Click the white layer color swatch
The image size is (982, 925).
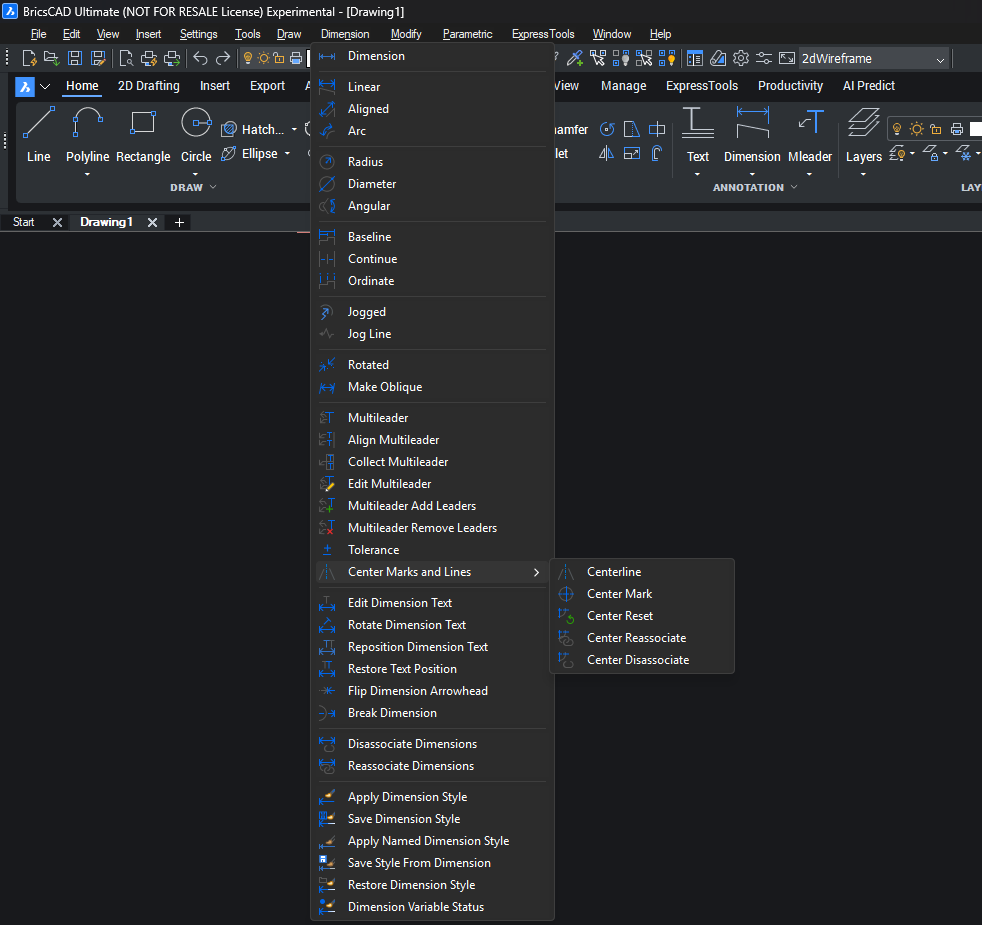tap(976, 129)
